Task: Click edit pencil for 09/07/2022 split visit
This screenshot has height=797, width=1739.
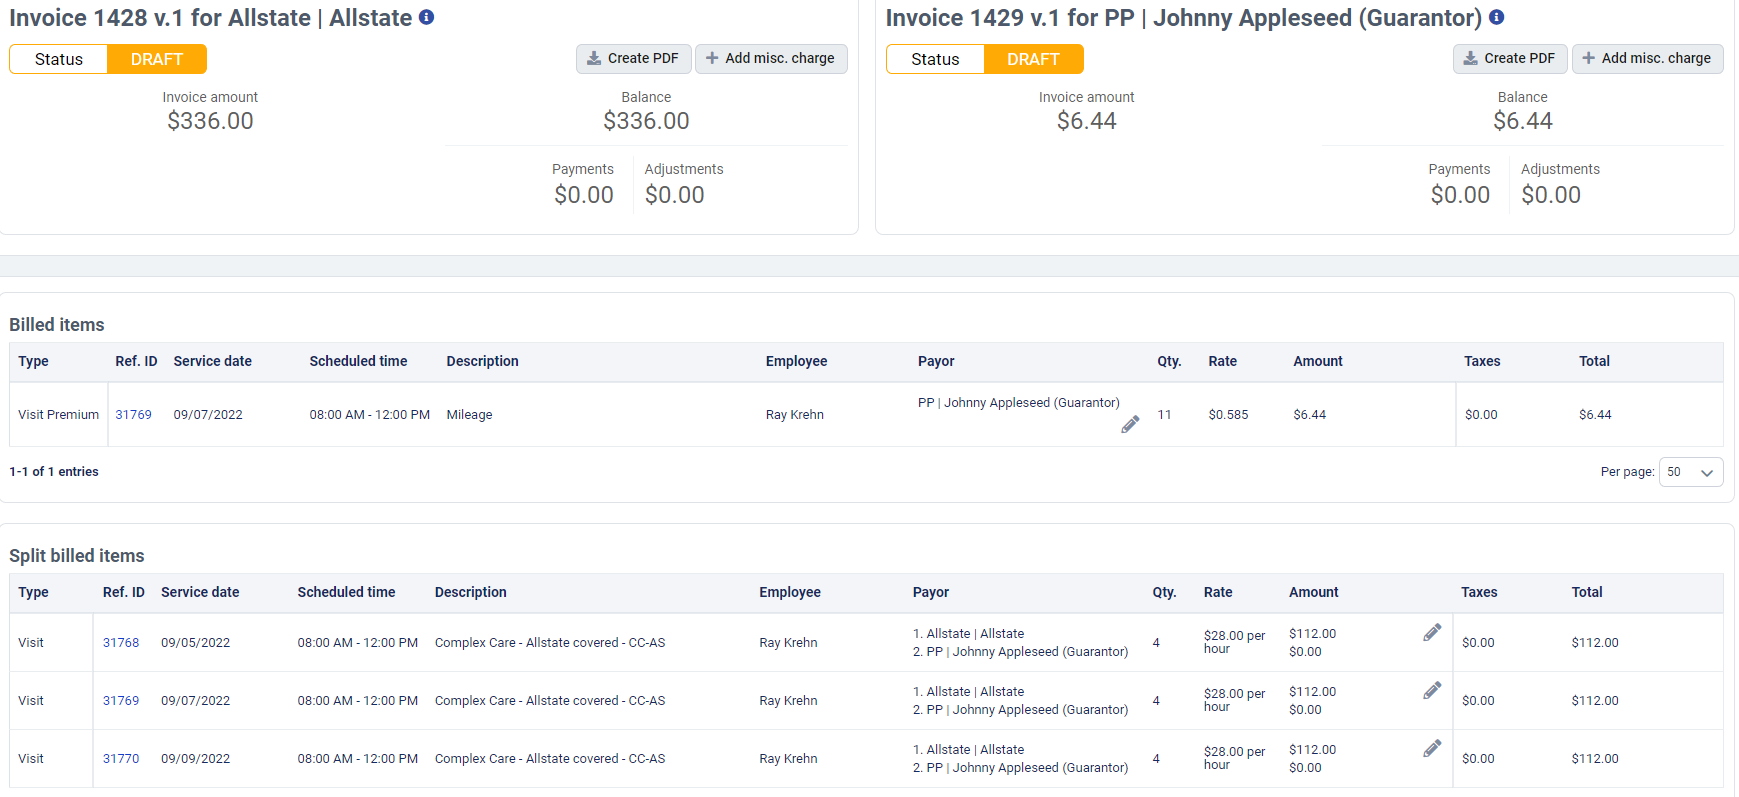Action: tap(1432, 690)
